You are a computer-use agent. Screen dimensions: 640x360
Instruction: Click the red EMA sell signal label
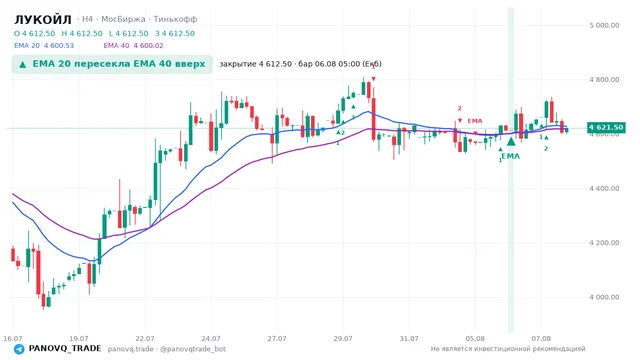click(475, 121)
